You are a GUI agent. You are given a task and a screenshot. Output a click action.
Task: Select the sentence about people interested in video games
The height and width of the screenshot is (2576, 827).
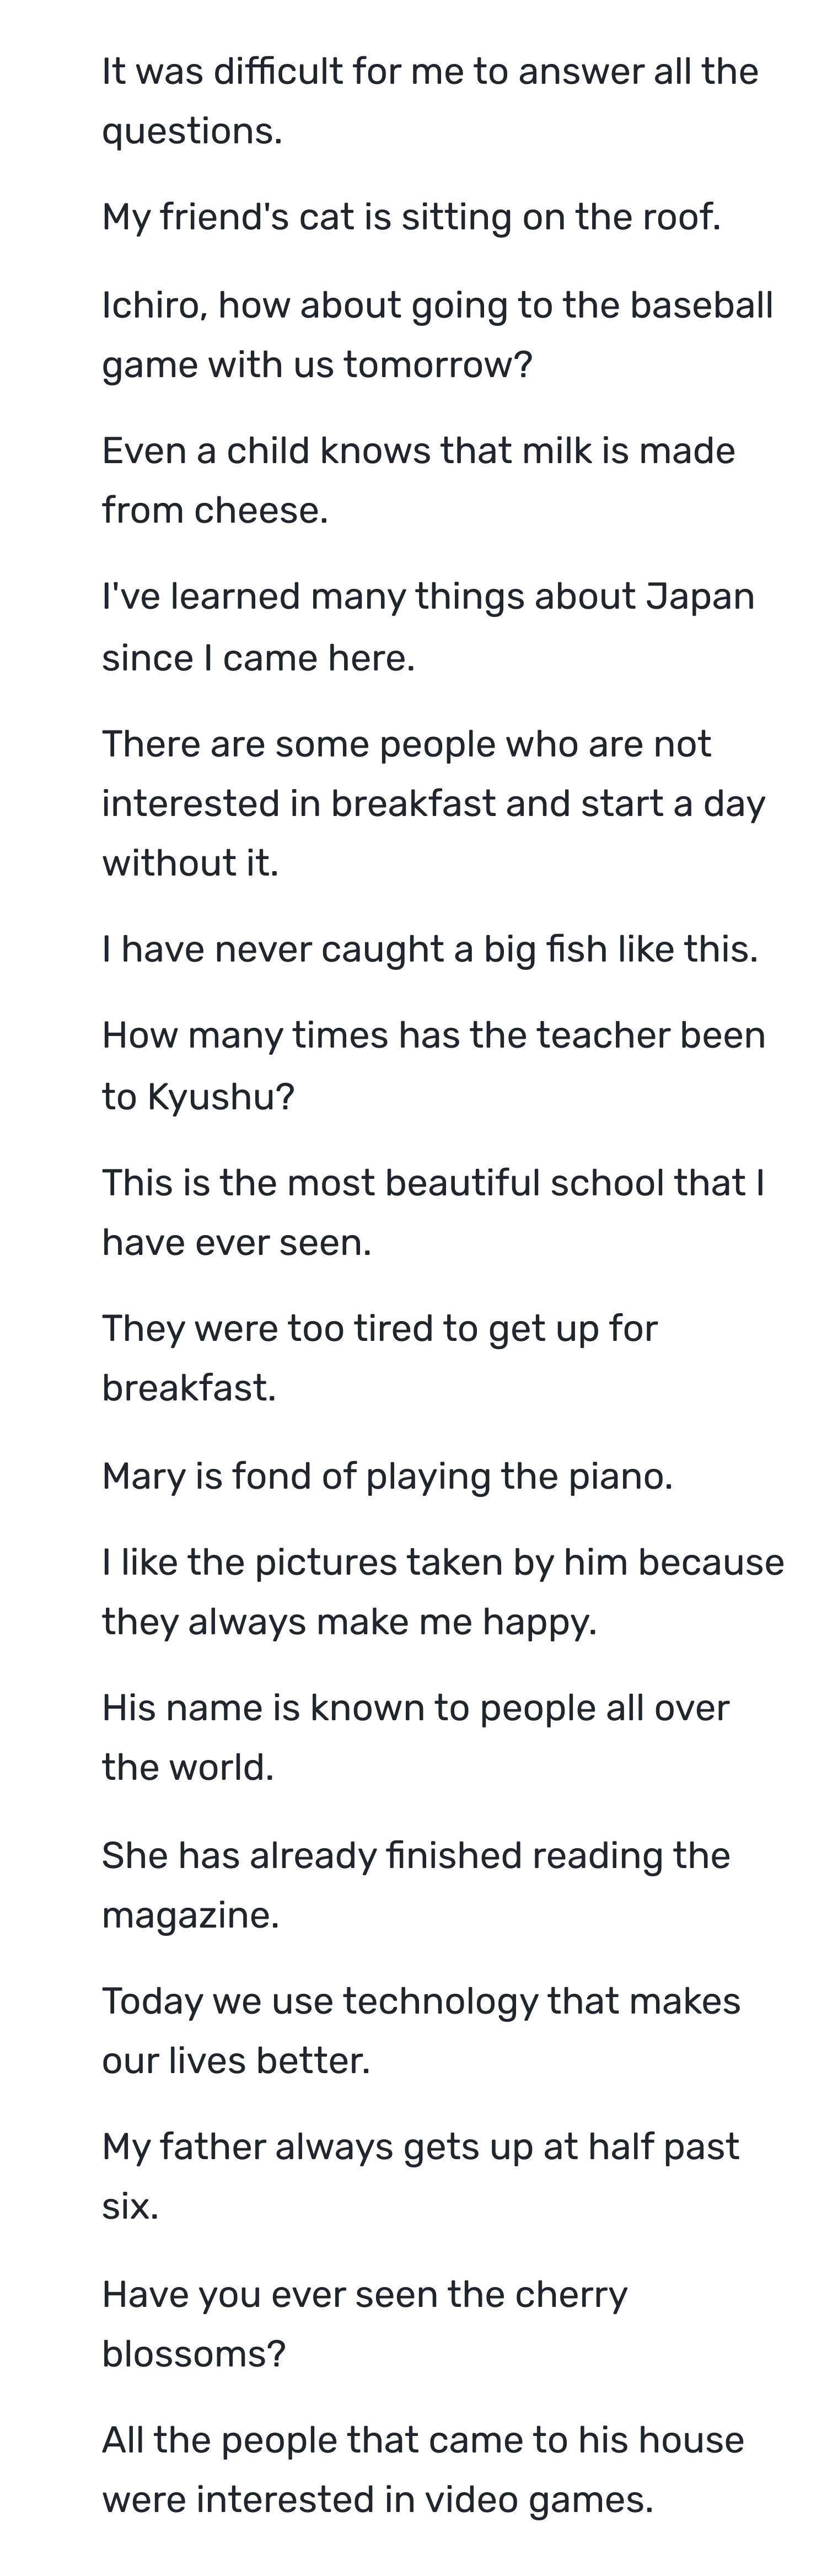click(423, 2470)
